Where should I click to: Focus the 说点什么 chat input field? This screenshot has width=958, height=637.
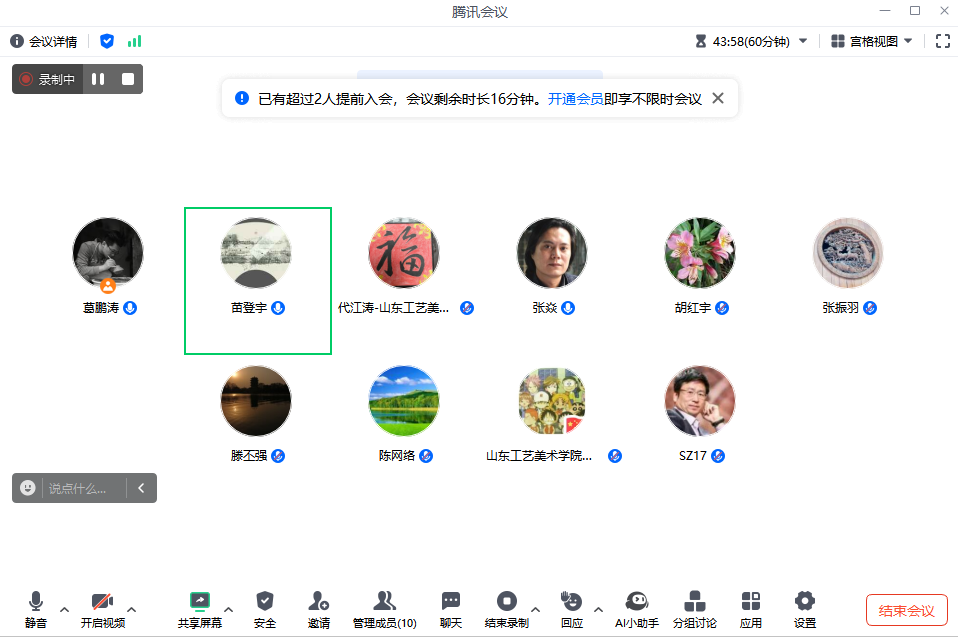click(x=84, y=489)
